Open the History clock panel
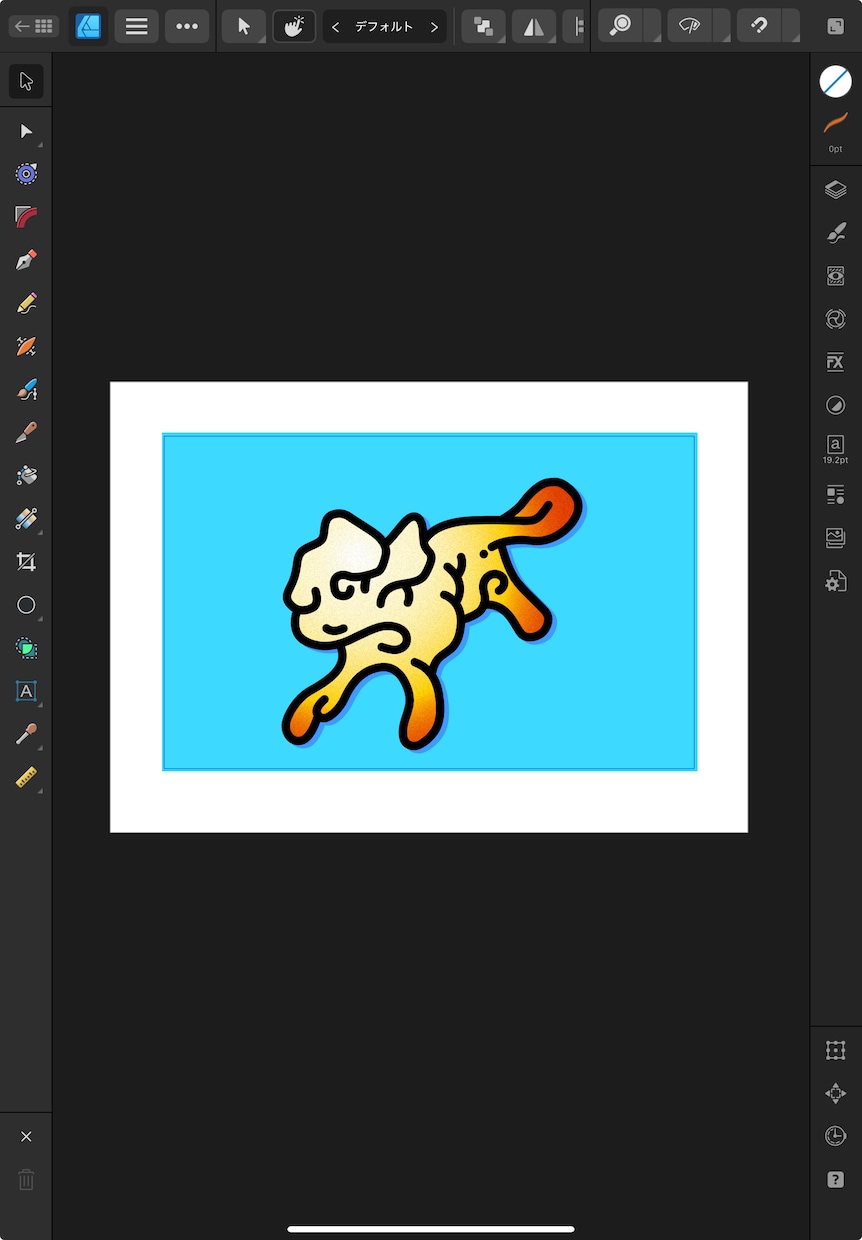862x1240 pixels. (x=836, y=1136)
